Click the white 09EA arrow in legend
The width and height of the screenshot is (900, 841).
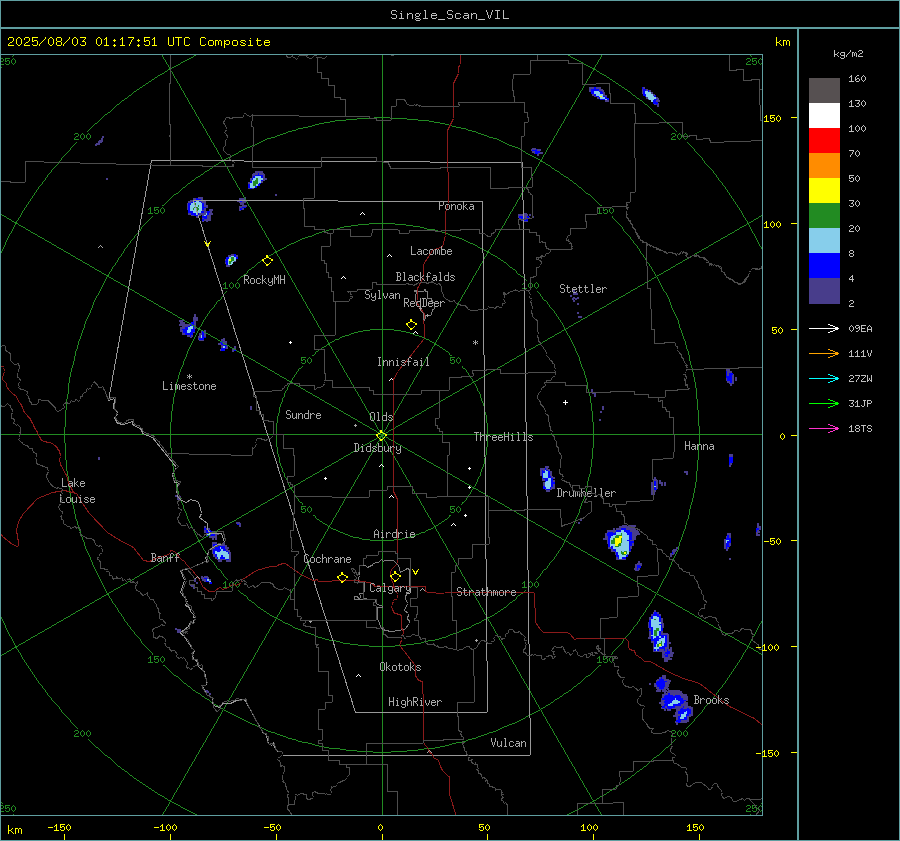[x=824, y=328]
